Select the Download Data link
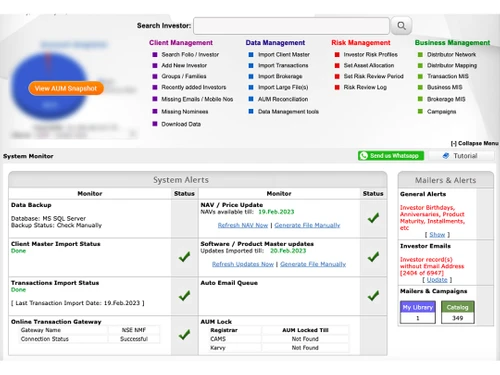This screenshot has height=375, width=500. pyautogui.click(x=181, y=124)
